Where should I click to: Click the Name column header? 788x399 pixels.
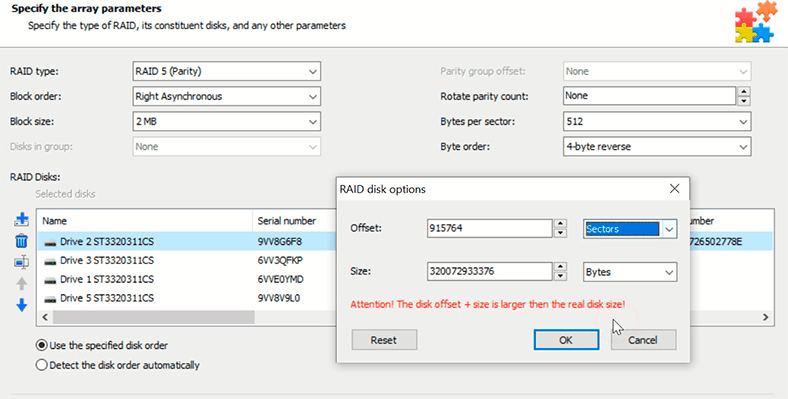pyautogui.click(x=145, y=221)
